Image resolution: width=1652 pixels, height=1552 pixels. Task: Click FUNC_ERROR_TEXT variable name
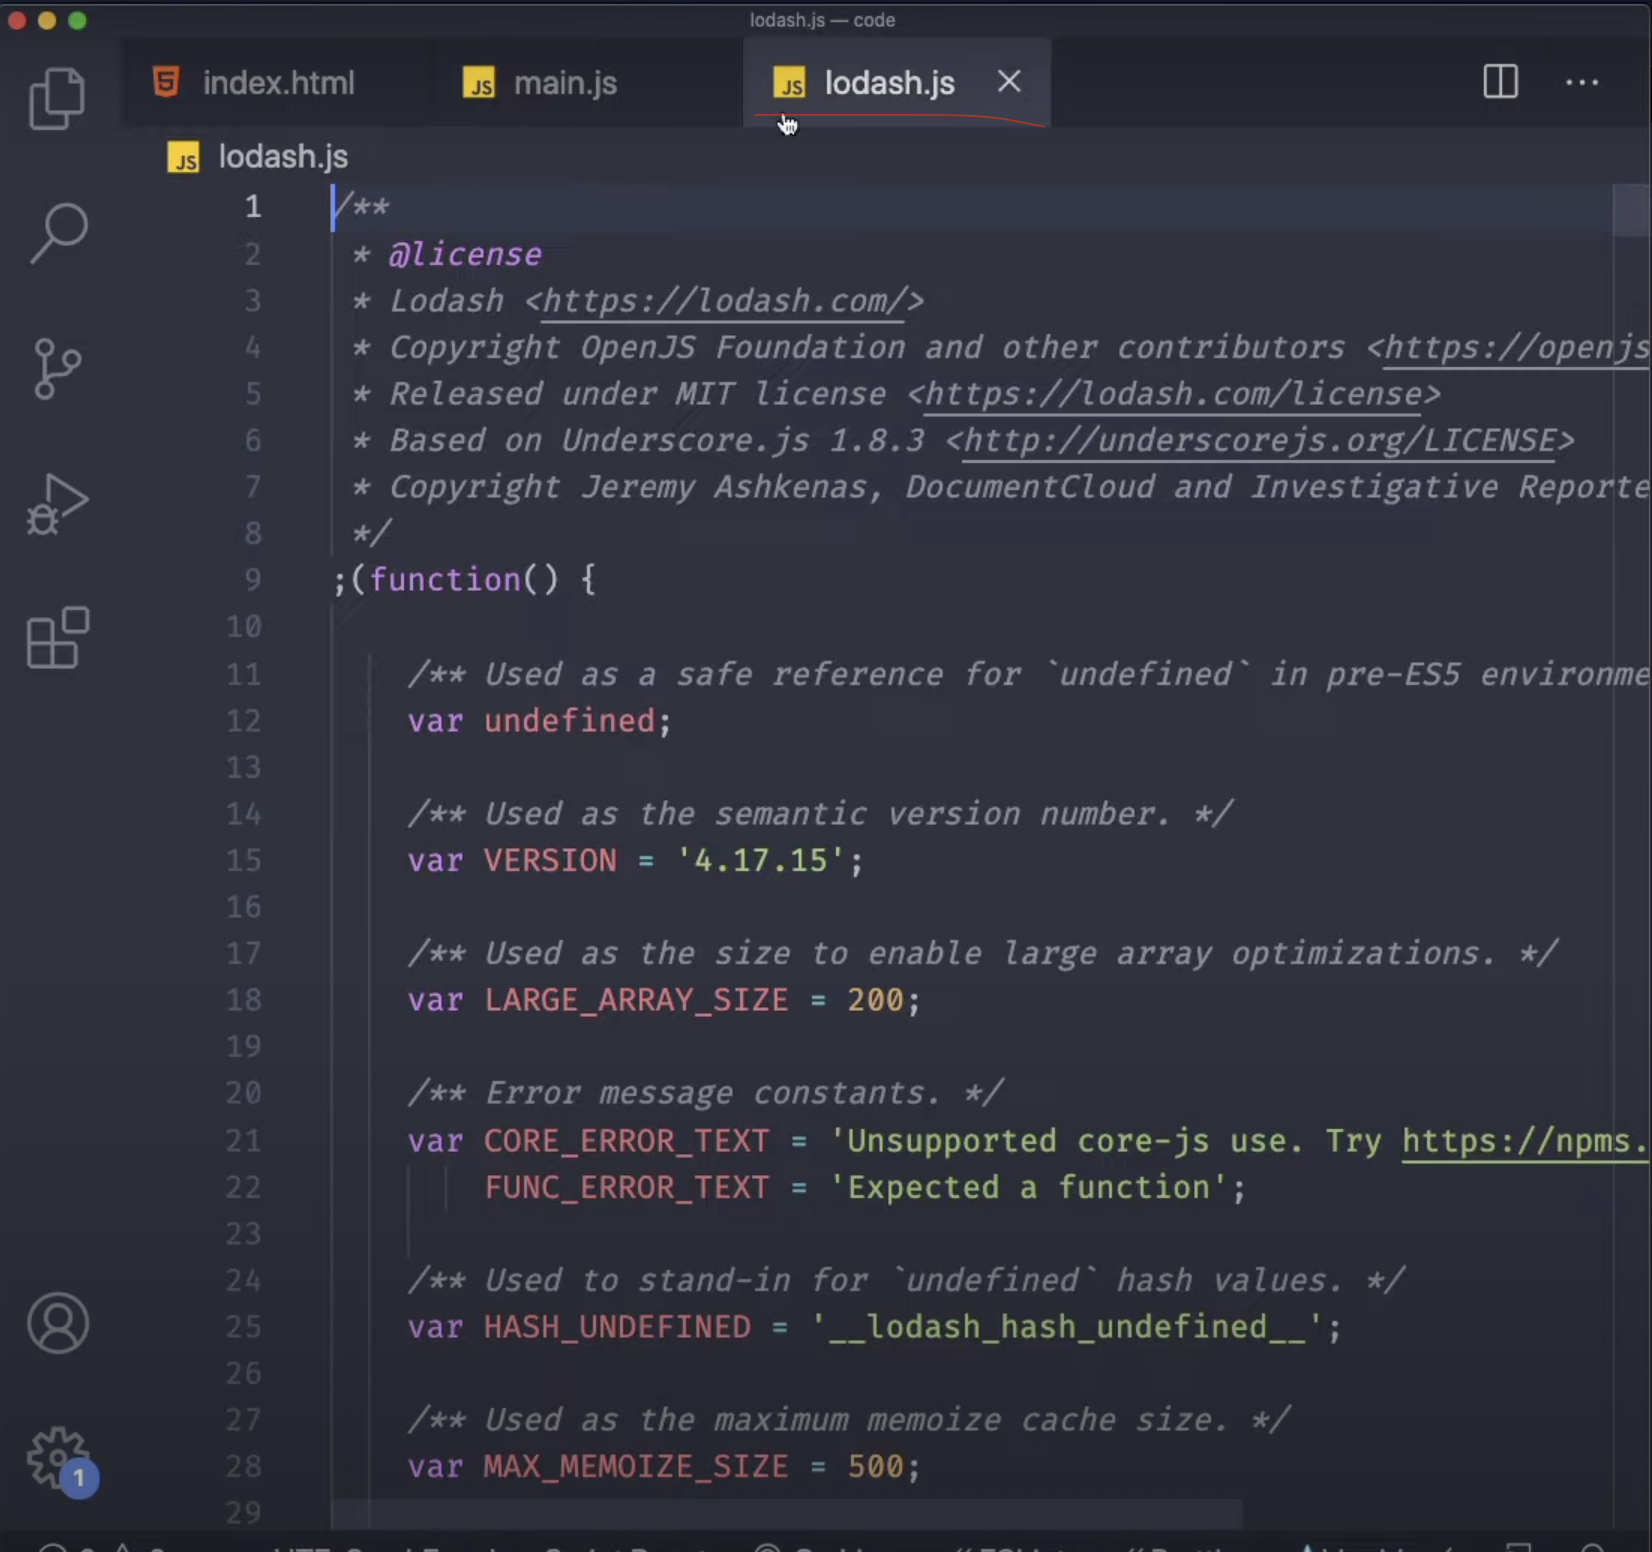tap(627, 1188)
